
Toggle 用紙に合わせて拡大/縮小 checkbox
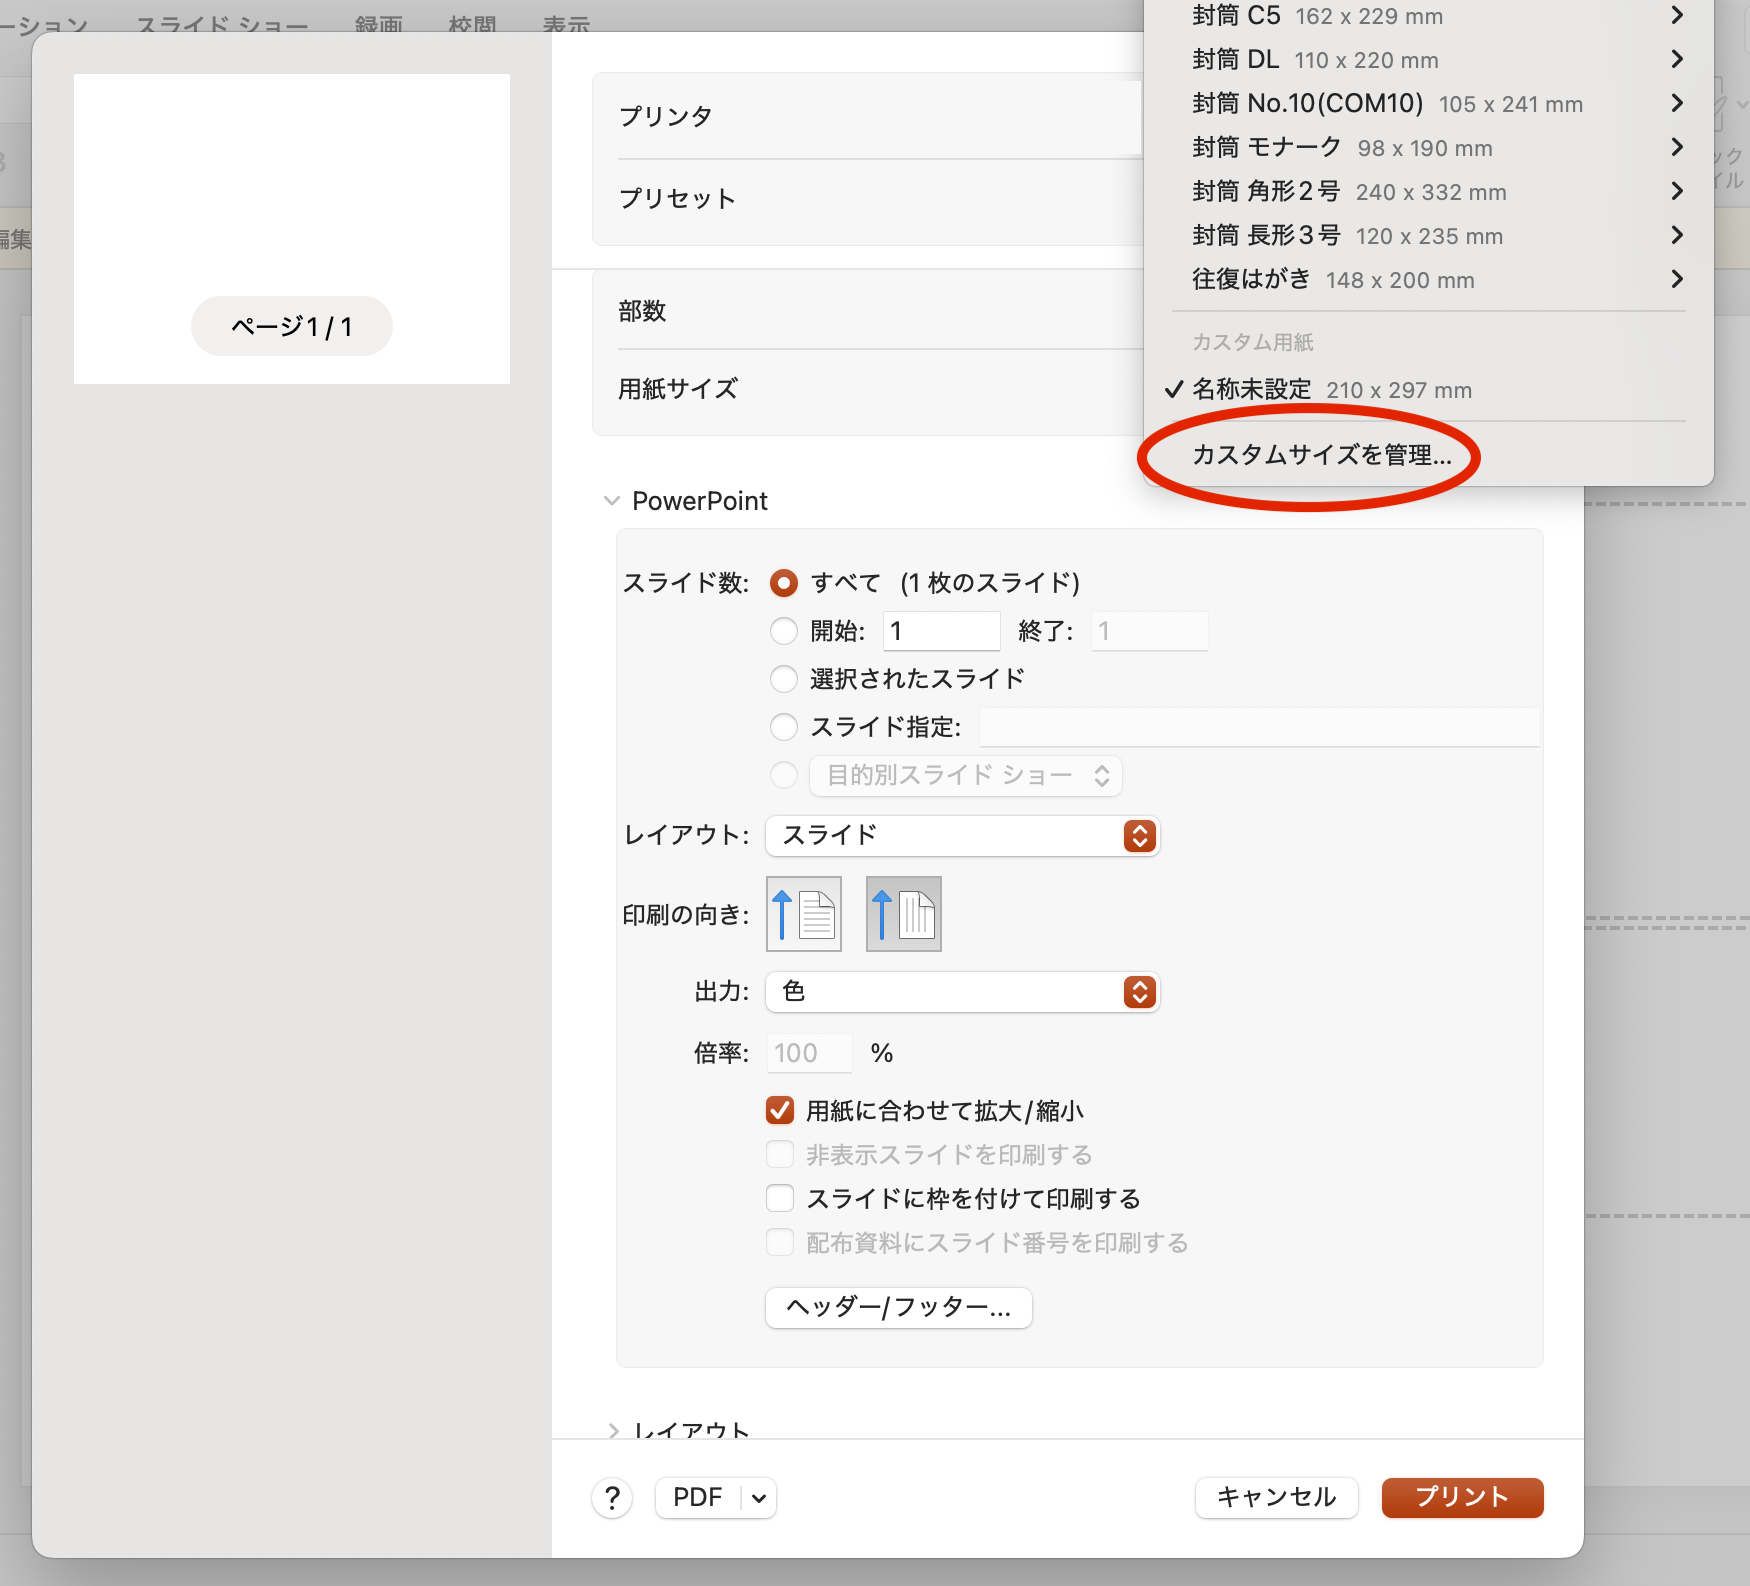pos(780,1110)
